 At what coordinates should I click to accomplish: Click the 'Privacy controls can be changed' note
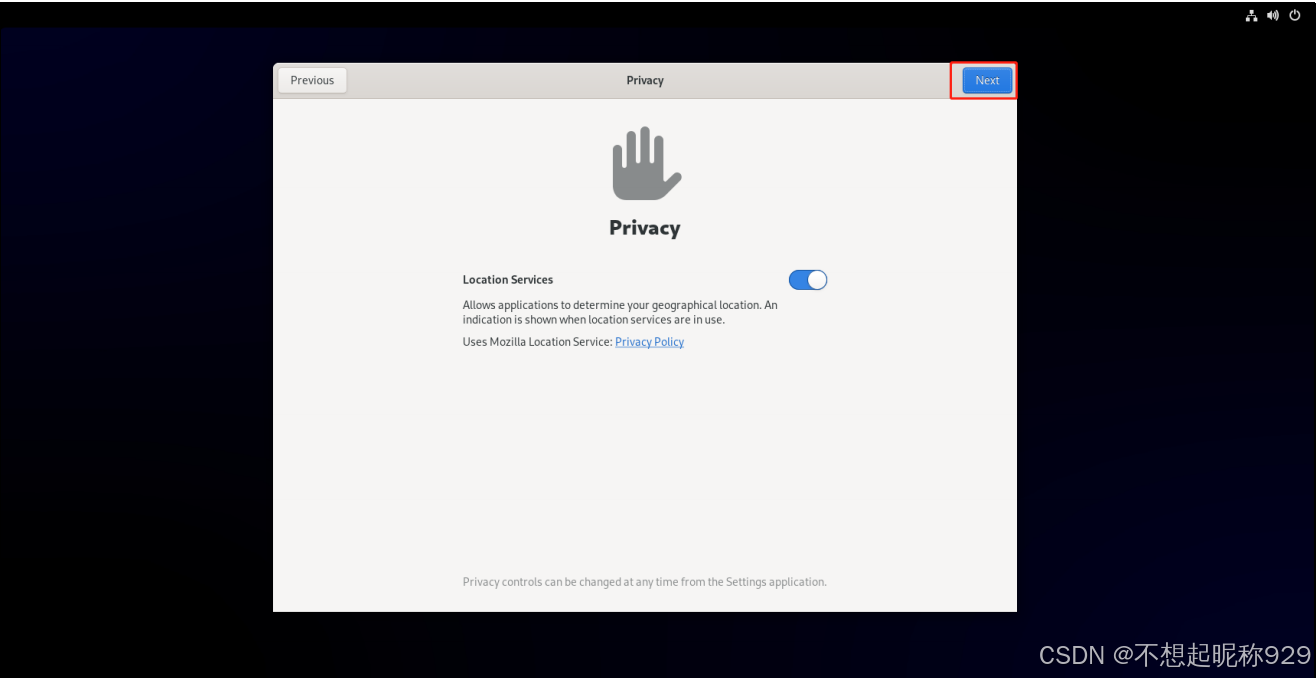click(x=645, y=582)
